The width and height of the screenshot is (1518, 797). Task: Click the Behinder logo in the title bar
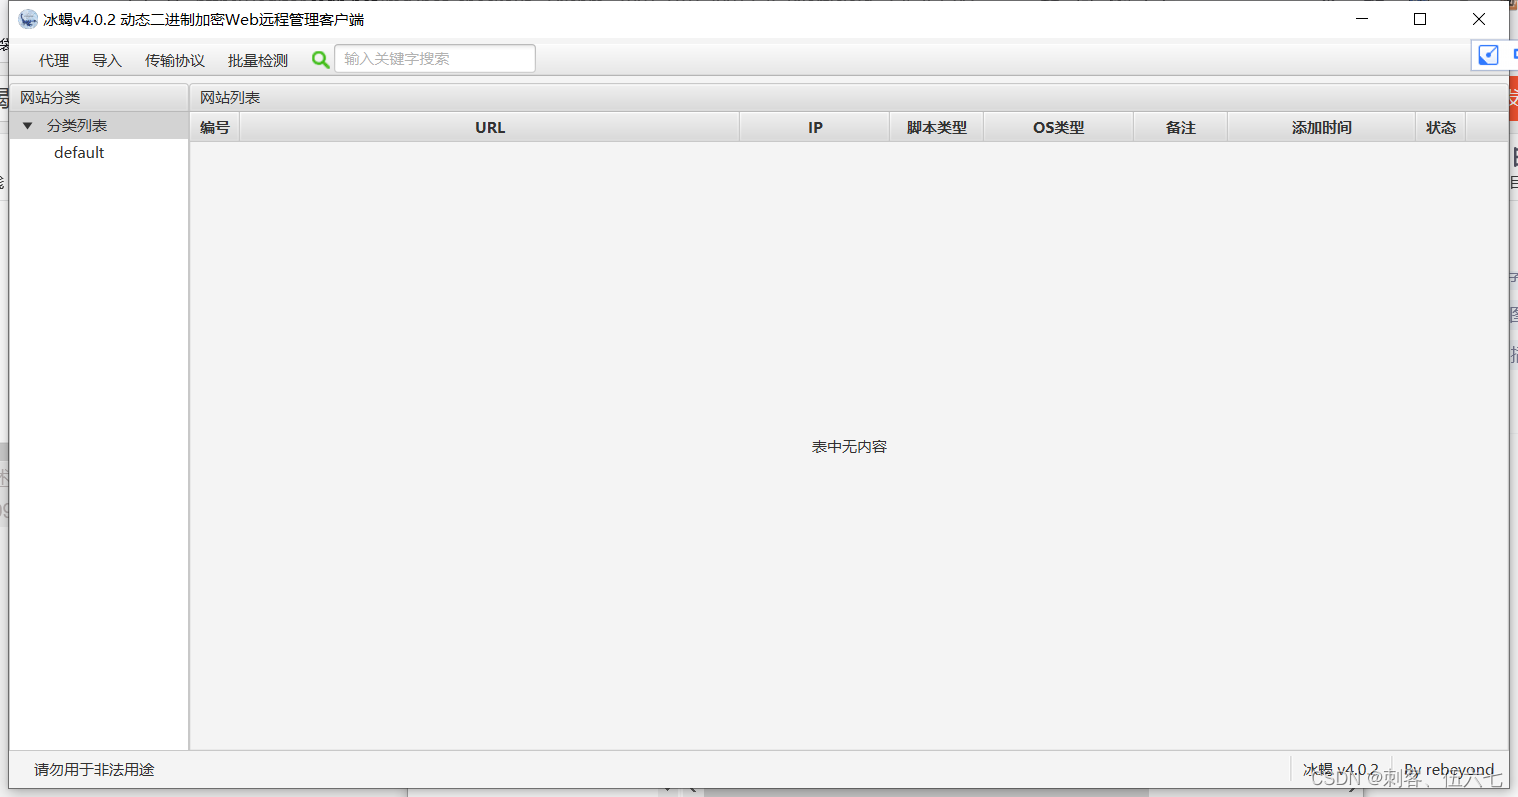[x=27, y=18]
